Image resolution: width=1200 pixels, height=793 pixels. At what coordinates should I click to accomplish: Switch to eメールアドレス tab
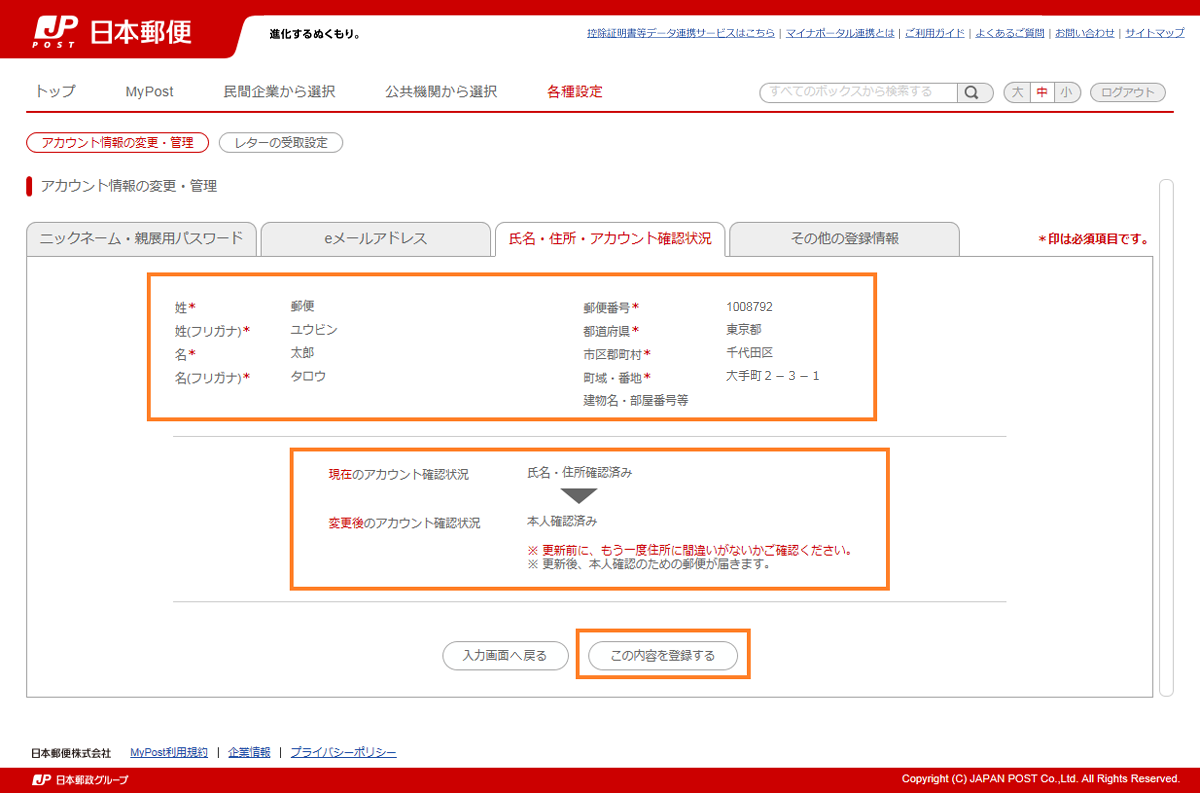click(x=375, y=239)
